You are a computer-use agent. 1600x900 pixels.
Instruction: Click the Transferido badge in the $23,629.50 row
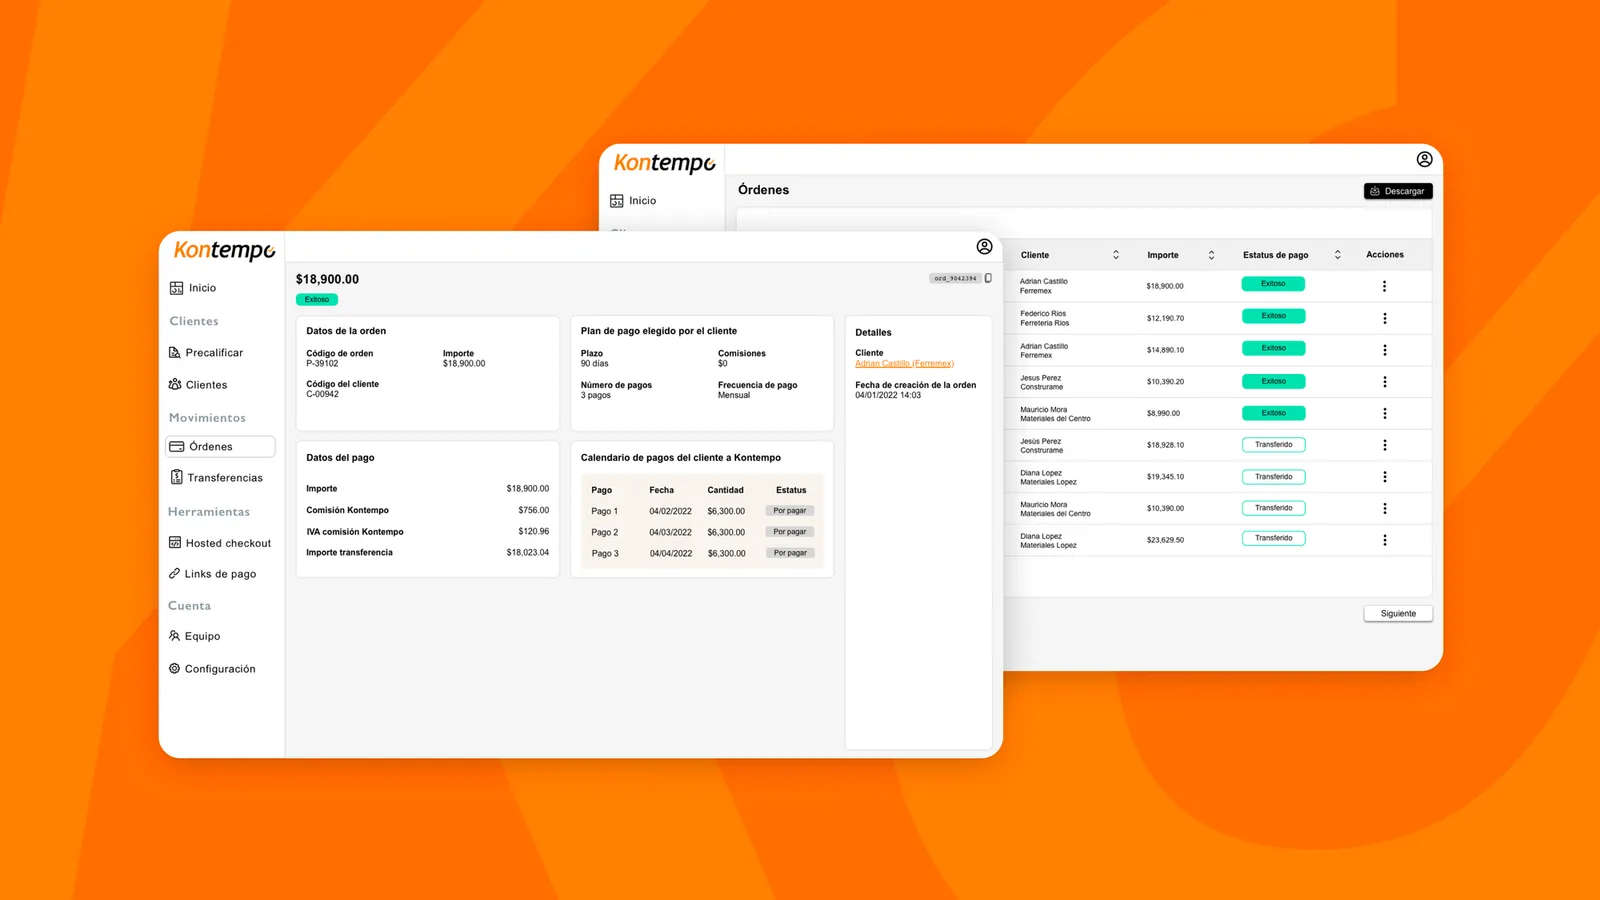click(1273, 538)
